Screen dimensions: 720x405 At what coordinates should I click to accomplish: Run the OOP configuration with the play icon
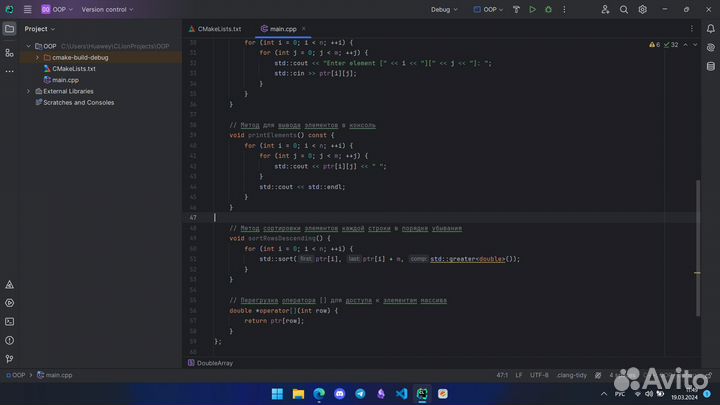click(532, 9)
